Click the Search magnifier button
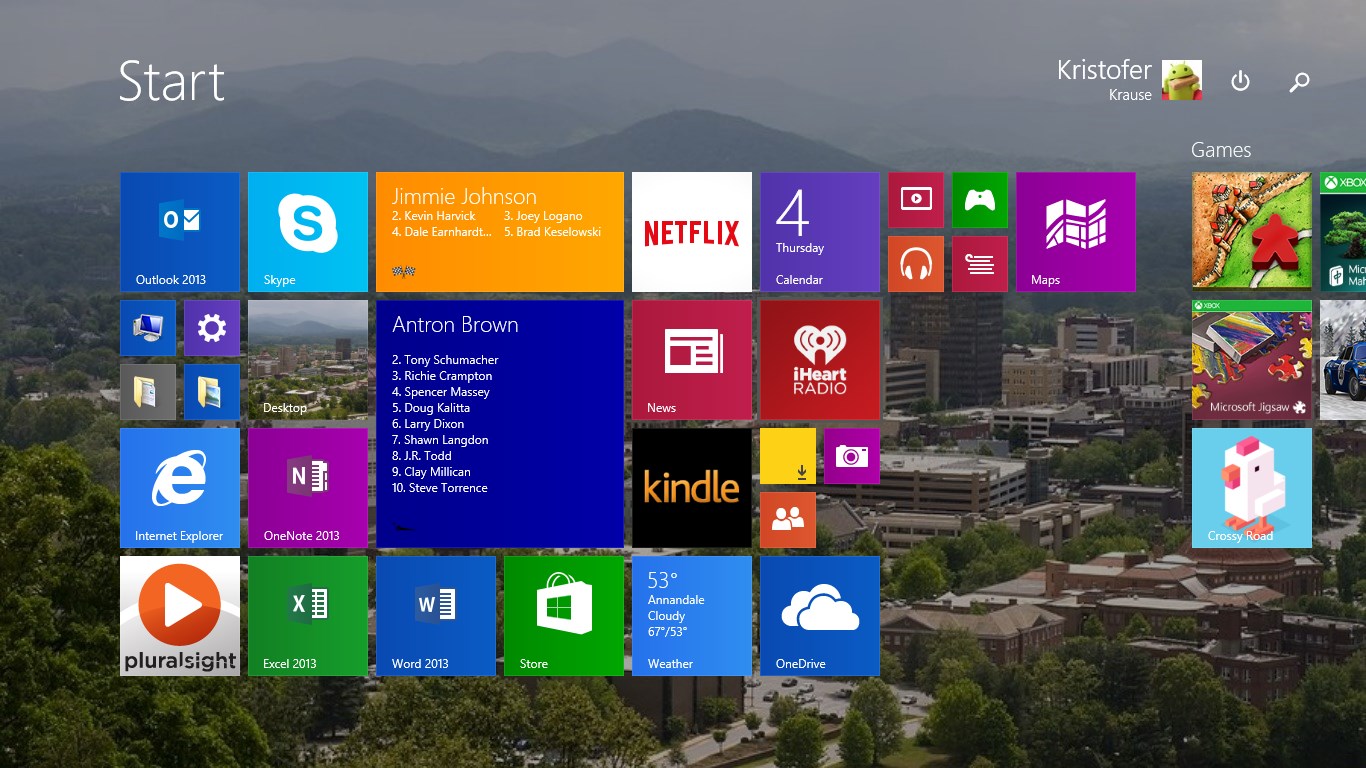This screenshot has height=768, width=1366. point(1299,82)
